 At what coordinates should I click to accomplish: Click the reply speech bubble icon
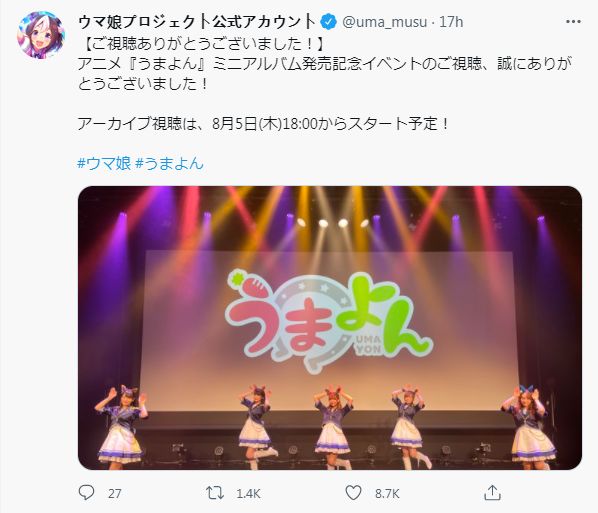pos(86,493)
